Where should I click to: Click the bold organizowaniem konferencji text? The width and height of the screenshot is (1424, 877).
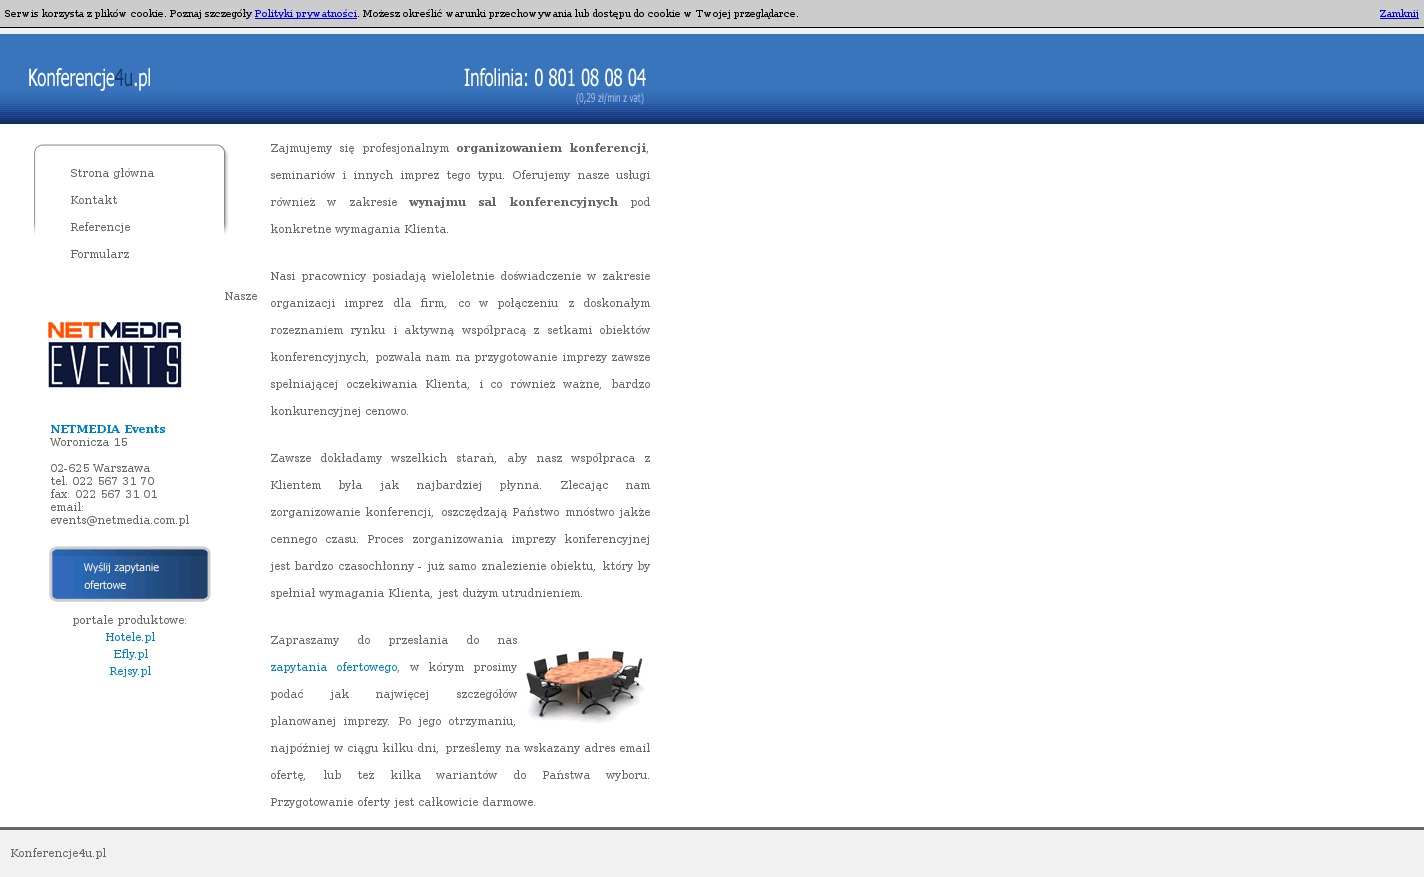coord(551,148)
